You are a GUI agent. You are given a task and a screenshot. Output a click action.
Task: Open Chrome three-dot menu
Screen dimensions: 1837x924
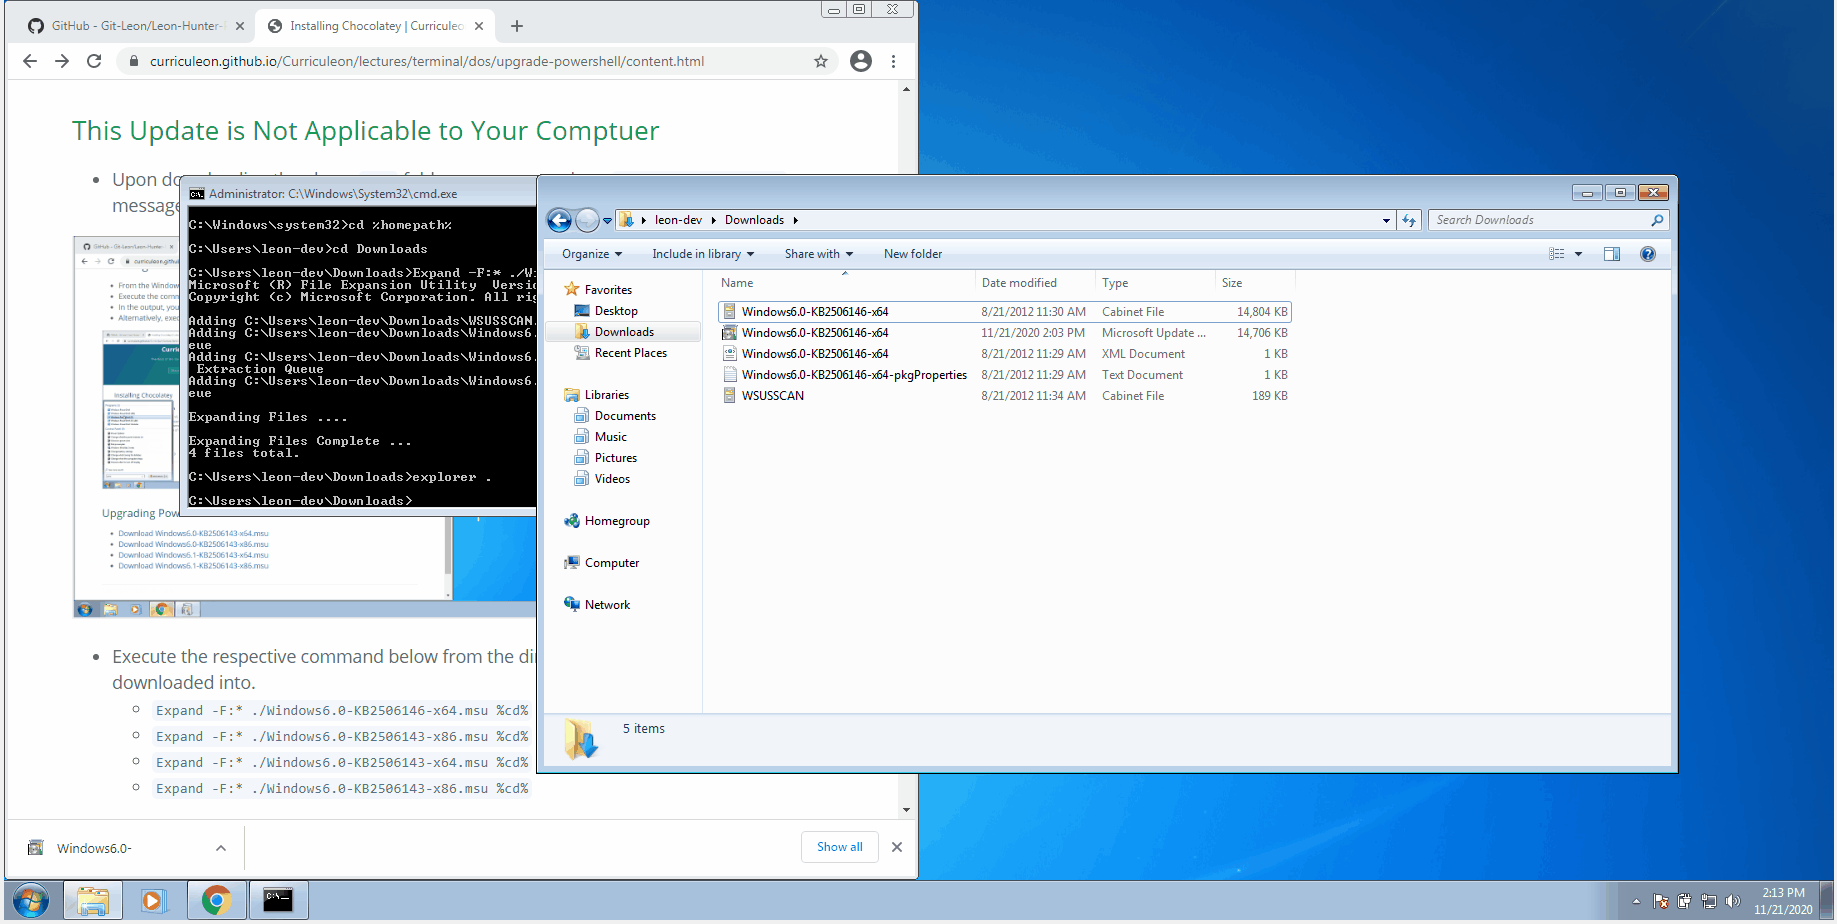894,61
